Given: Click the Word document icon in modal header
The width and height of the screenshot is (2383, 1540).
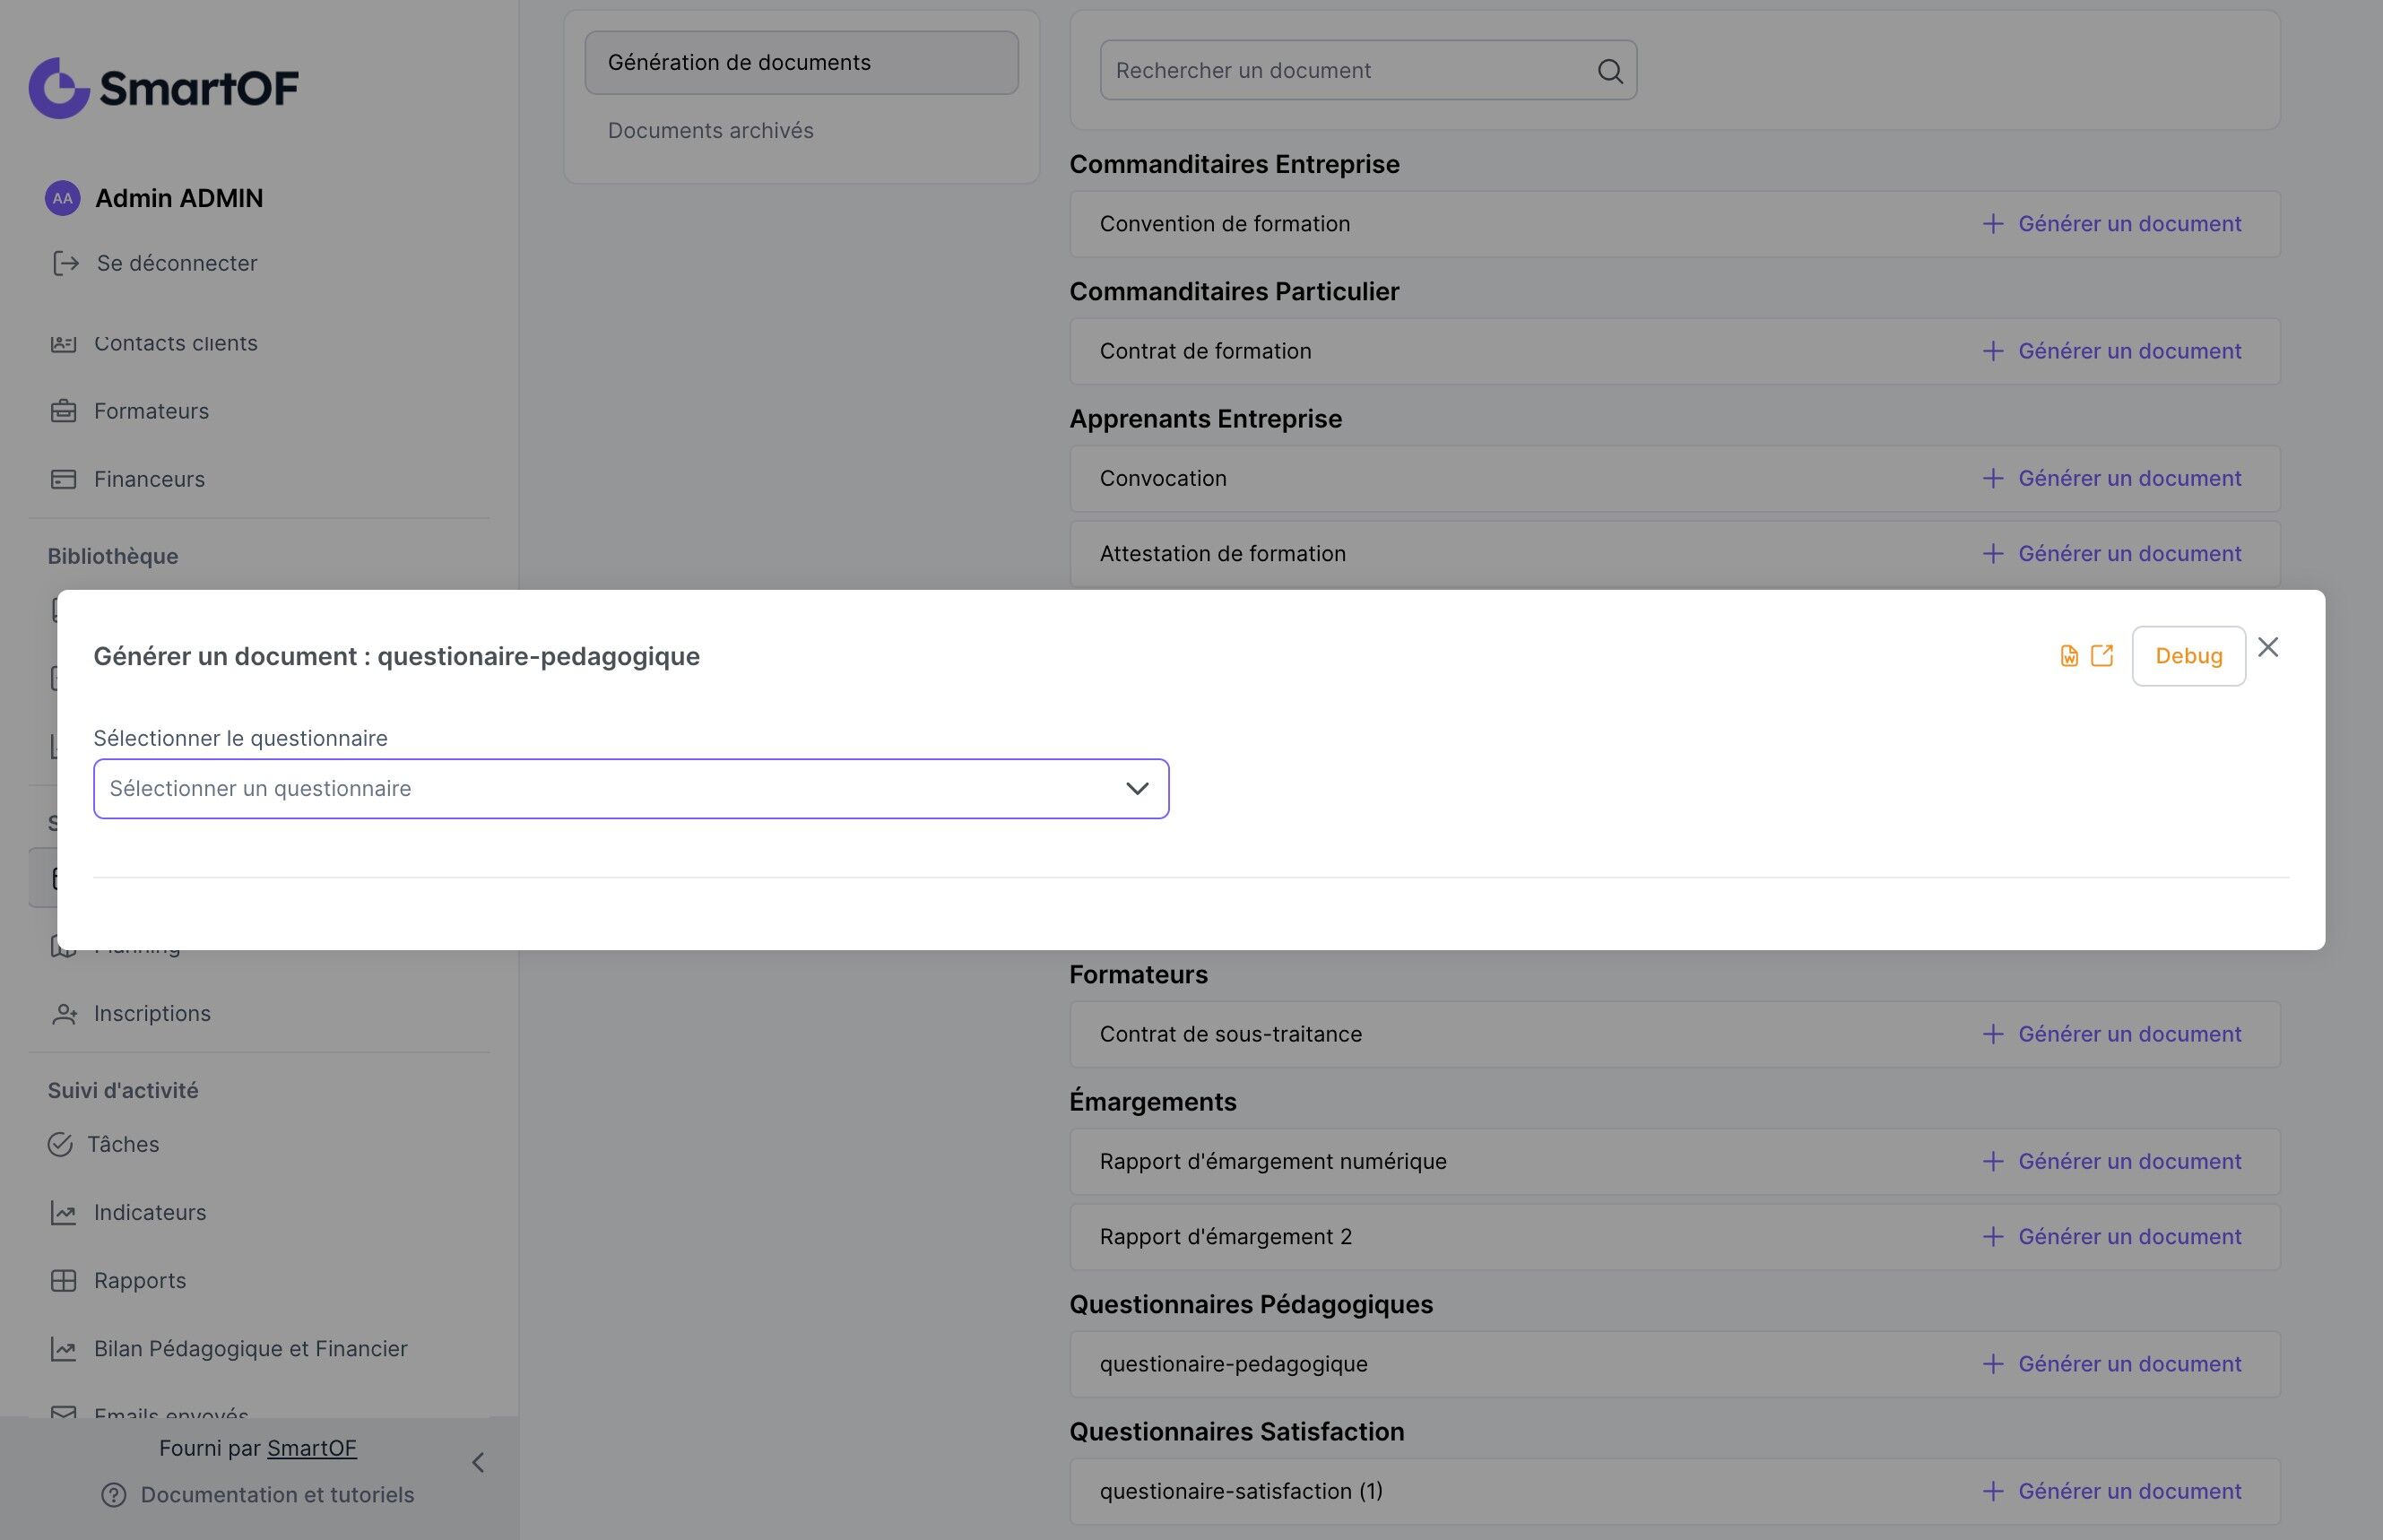Looking at the screenshot, I should tap(2069, 656).
